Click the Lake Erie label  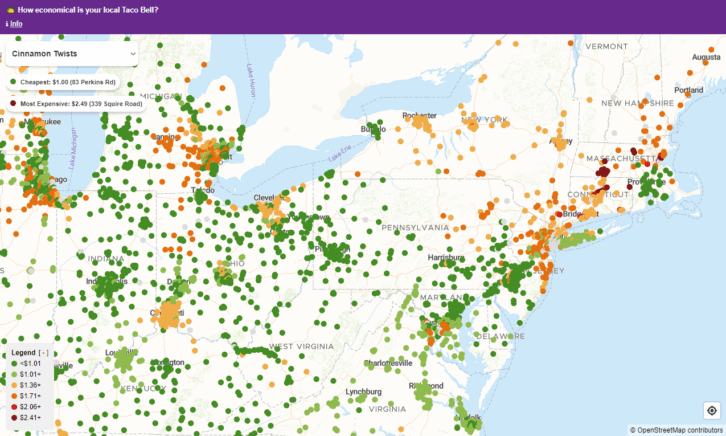point(340,153)
